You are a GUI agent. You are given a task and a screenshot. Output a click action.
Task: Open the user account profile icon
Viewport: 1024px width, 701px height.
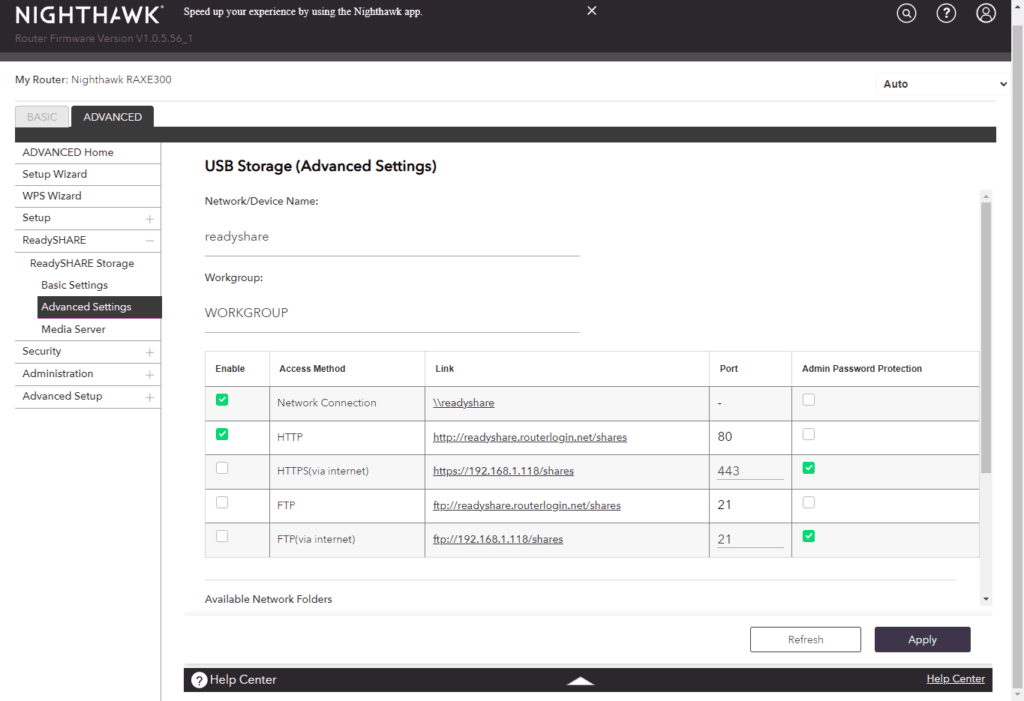click(x=986, y=14)
